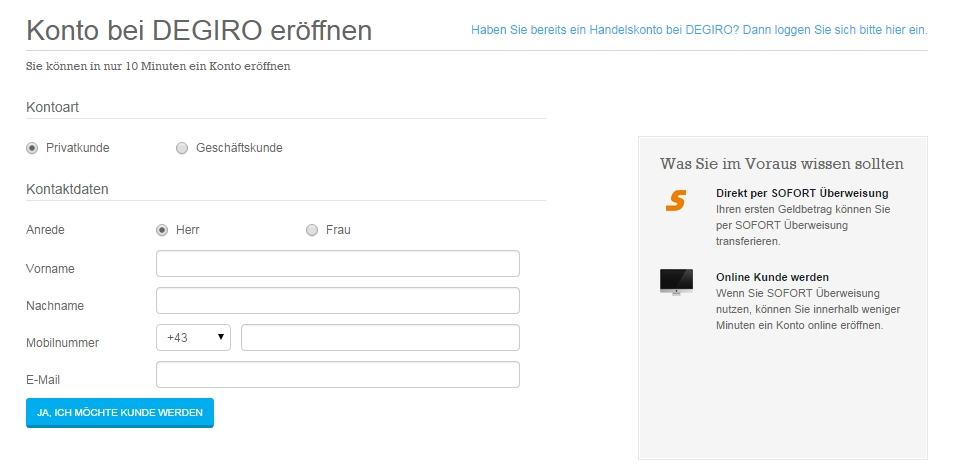Click the Kontoart section label
This screenshot has height=476, width=954.
pyautogui.click(x=52, y=107)
